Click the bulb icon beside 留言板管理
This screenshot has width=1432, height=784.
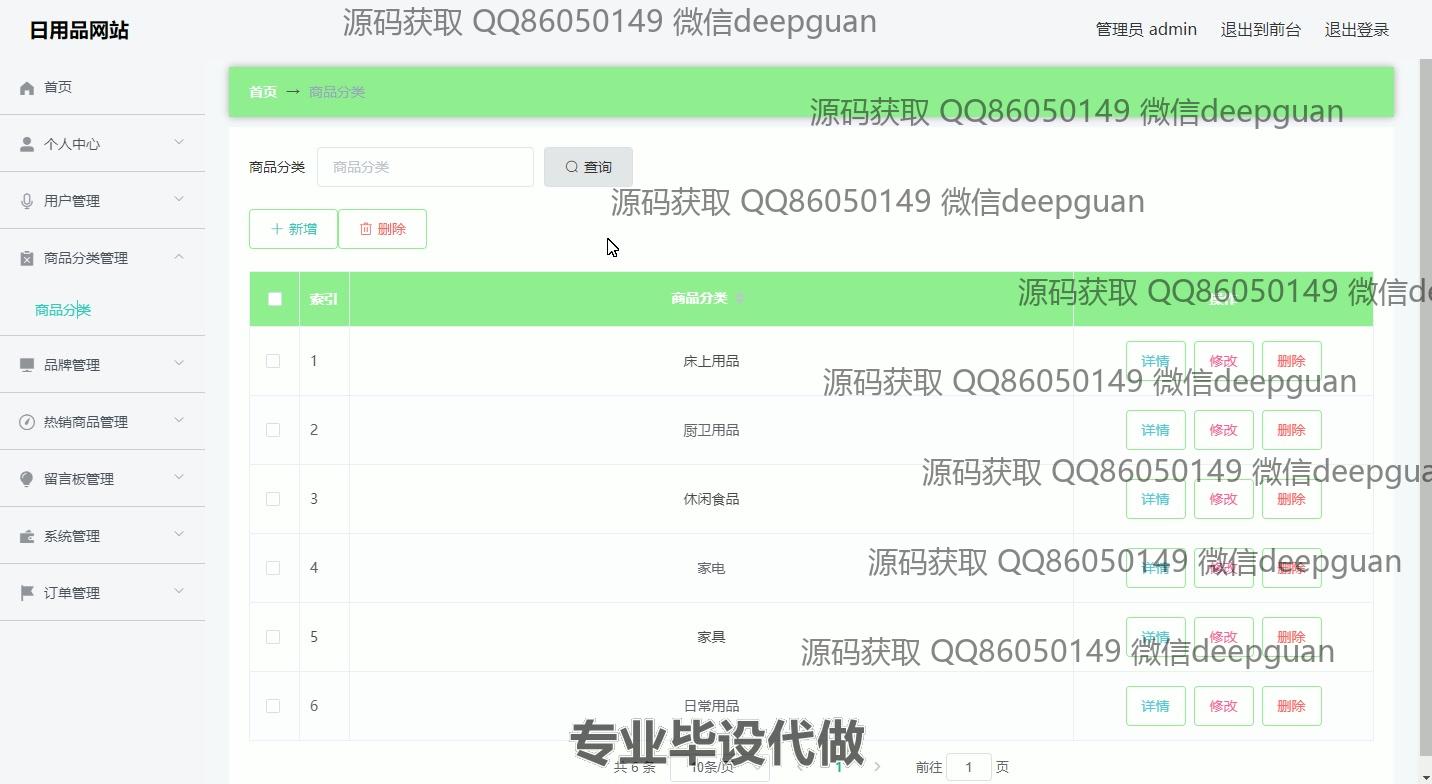(x=27, y=480)
